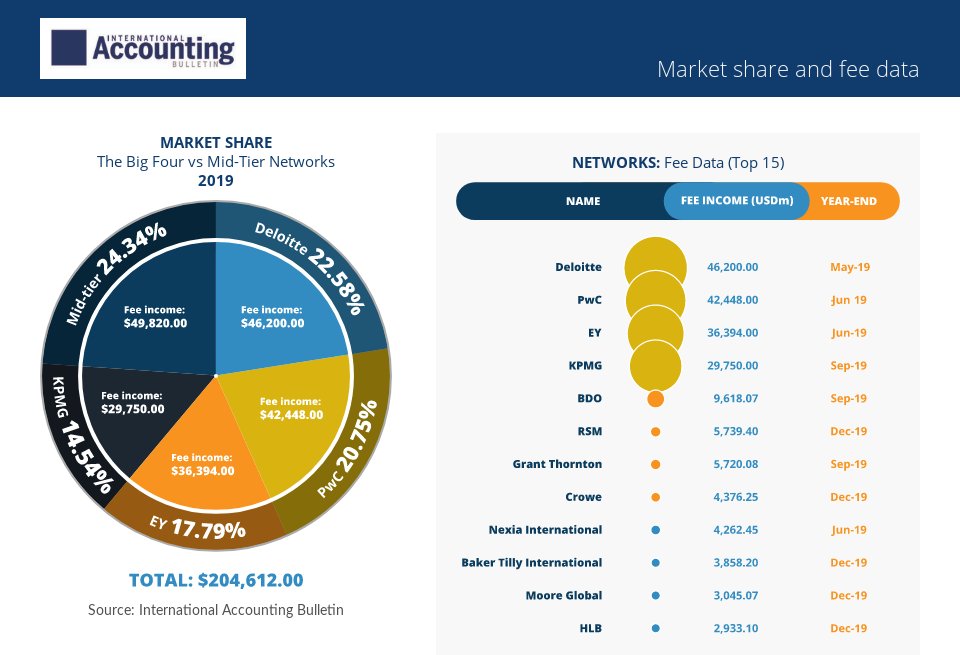Viewport: 960px width, 655px height.
Task: Select the FEE INCOME (USDm) column header
Action: click(x=737, y=201)
